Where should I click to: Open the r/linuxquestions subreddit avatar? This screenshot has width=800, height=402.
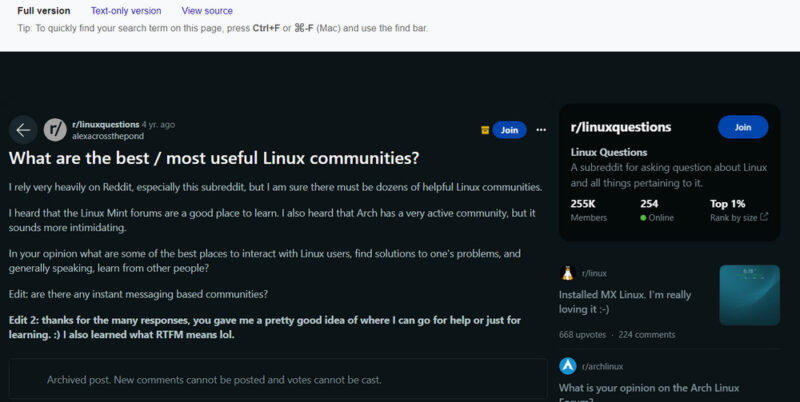click(55, 130)
